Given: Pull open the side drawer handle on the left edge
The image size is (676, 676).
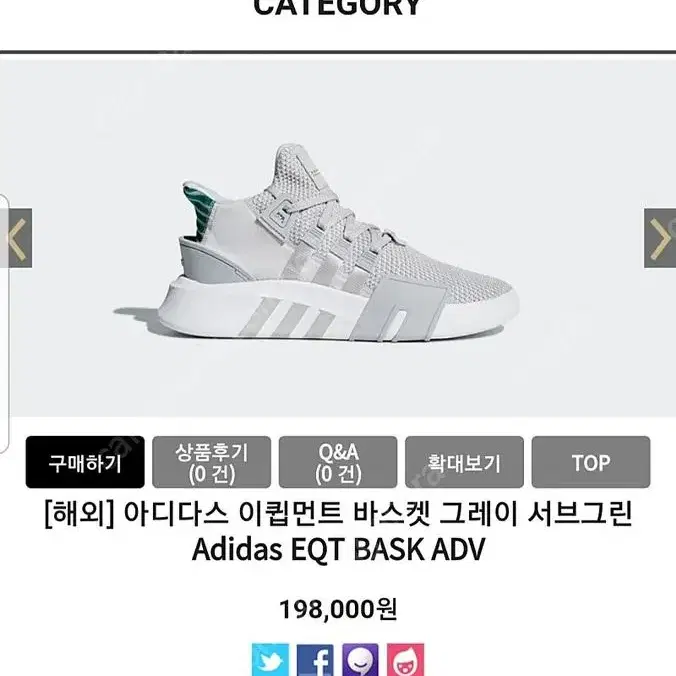Looking at the screenshot, I should pyautogui.click(x=4, y=323).
